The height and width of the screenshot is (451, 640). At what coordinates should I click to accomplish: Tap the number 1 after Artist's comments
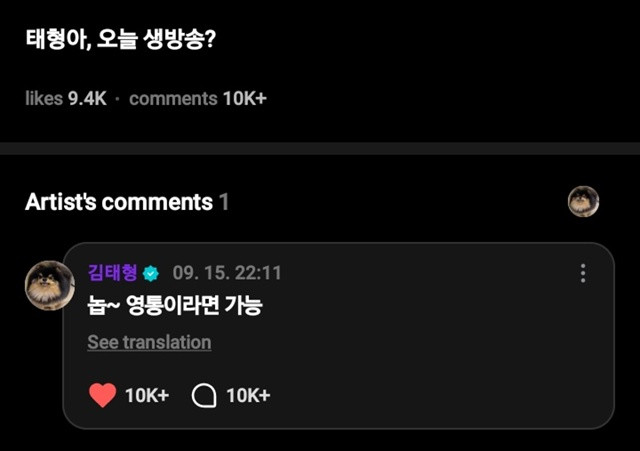pyautogui.click(x=224, y=202)
